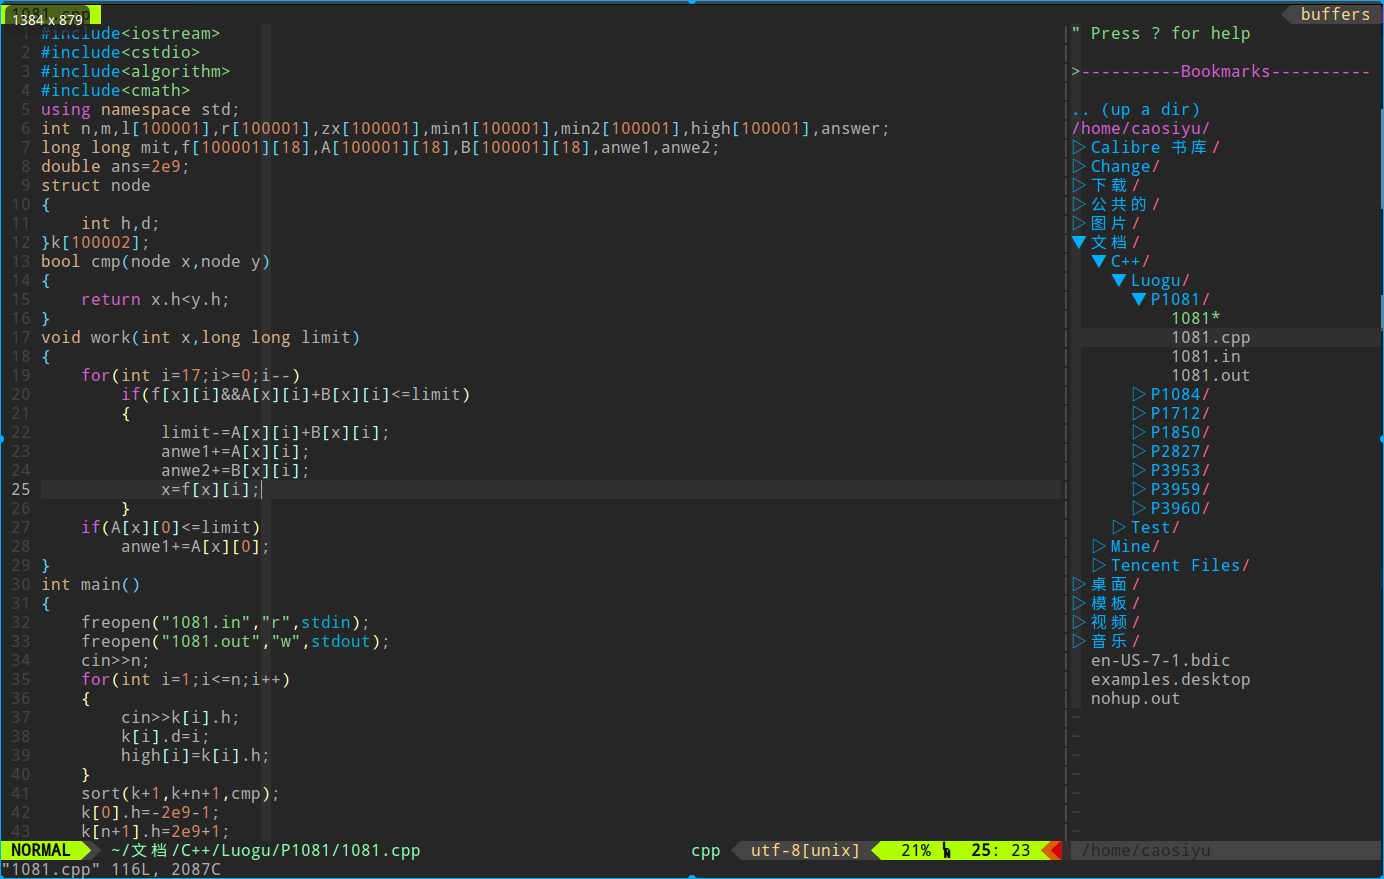
Task: Click the cpp filetype segment in the statusline
Action: click(x=705, y=850)
